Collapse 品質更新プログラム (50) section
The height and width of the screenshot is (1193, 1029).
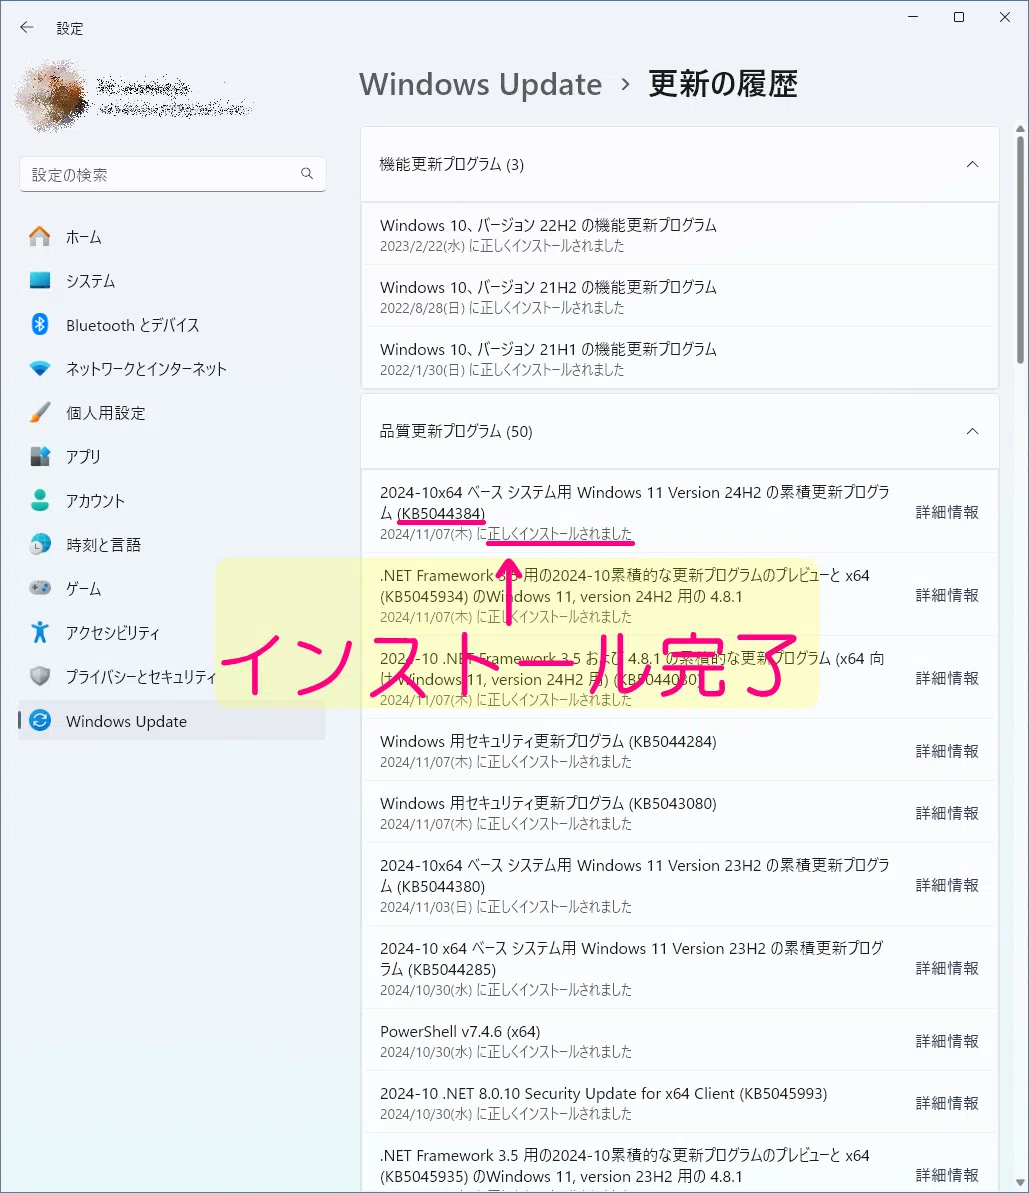click(972, 431)
